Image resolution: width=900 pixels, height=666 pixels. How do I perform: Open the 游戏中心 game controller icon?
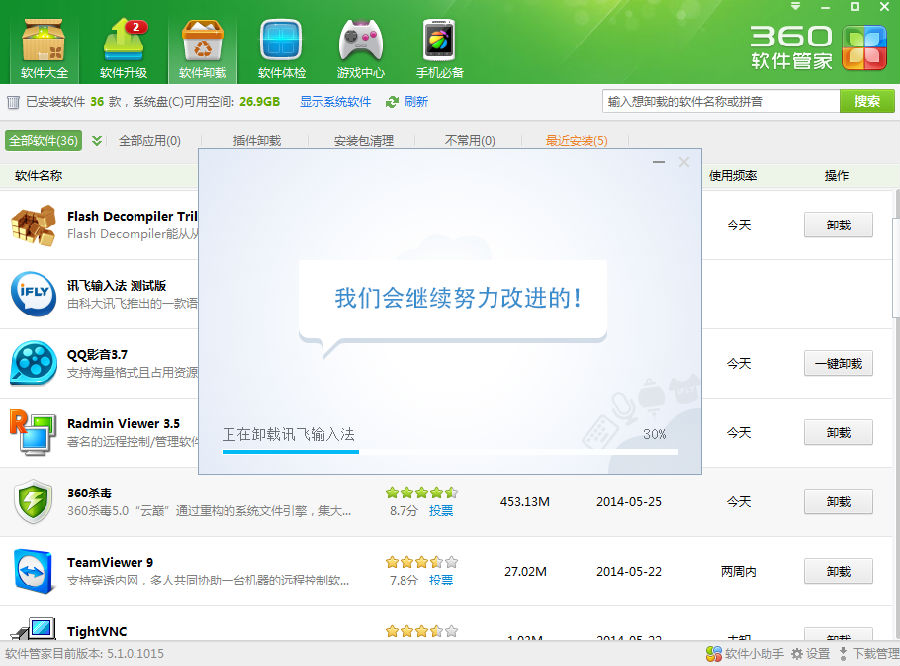coord(360,49)
